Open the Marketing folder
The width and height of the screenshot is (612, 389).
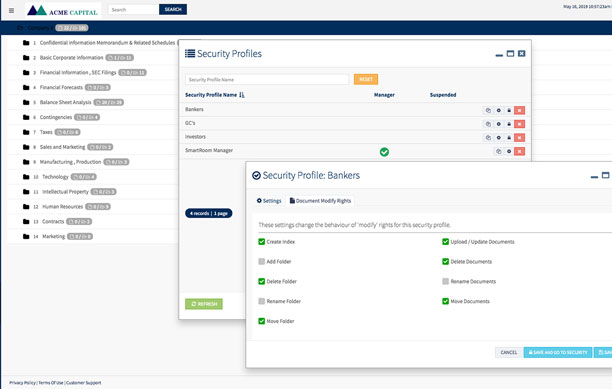[x=53, y=236]
